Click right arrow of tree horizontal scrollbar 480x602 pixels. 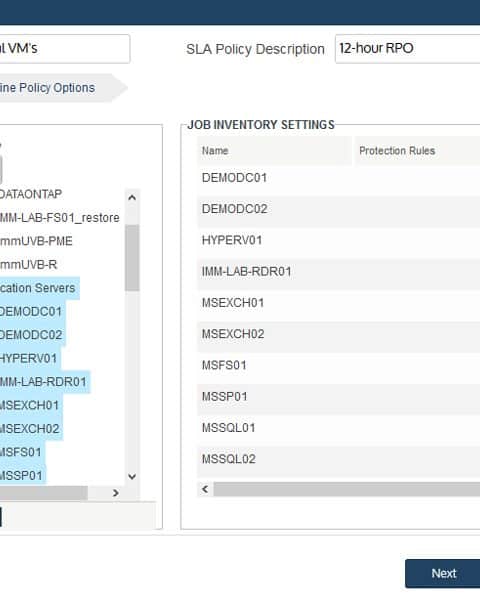coord(116,493)
